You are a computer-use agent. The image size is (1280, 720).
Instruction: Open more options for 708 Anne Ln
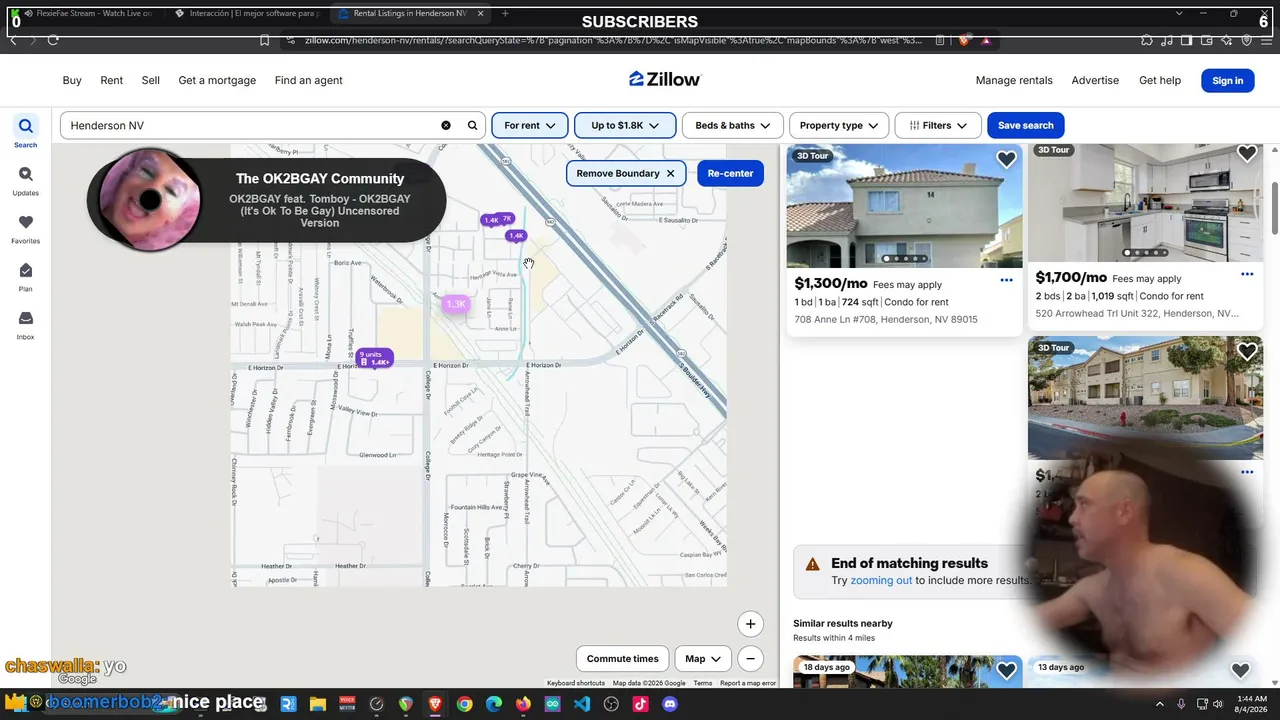[x=1006, y=280]
